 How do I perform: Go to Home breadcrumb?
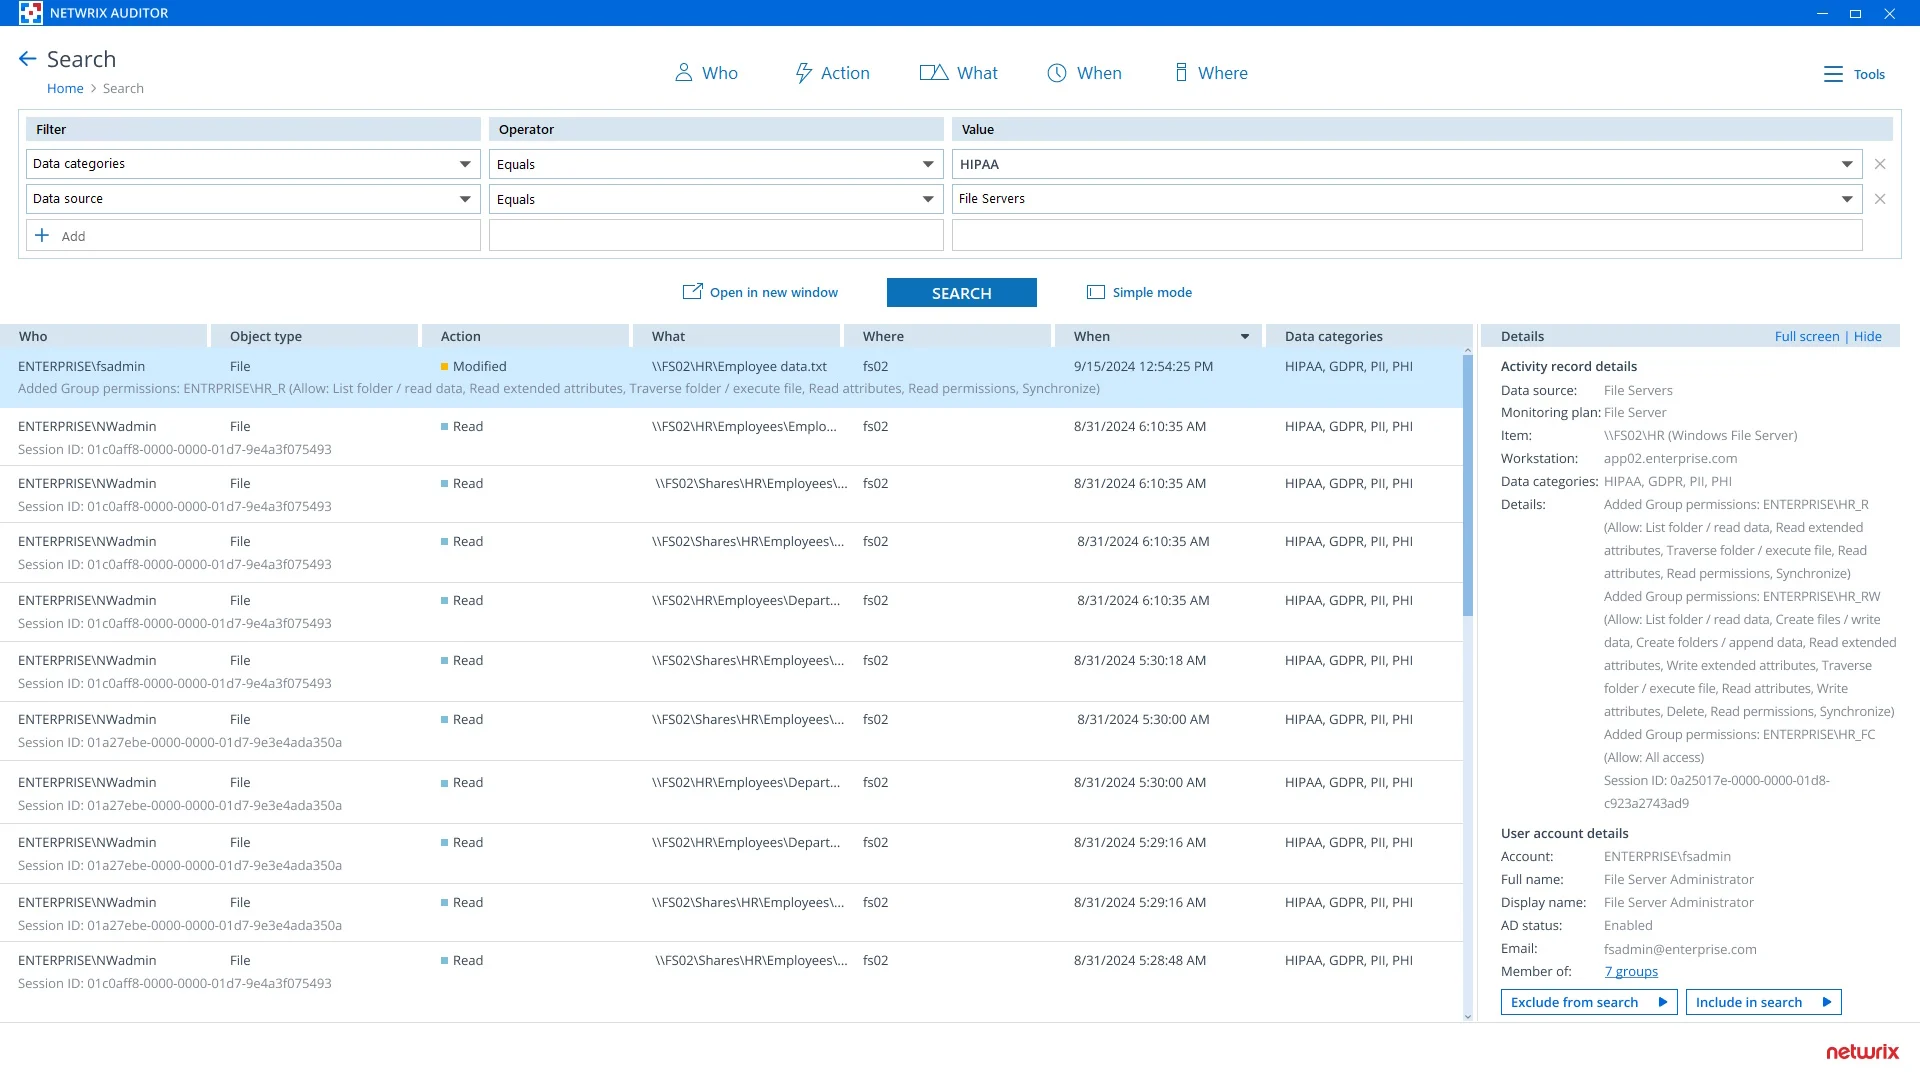point(65,88)
